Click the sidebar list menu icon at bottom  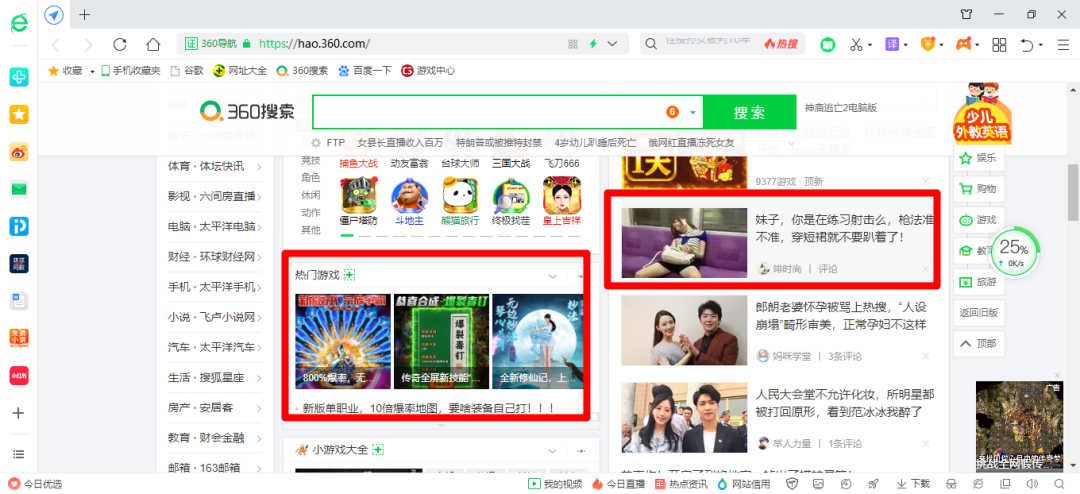(x=19, y=454)
